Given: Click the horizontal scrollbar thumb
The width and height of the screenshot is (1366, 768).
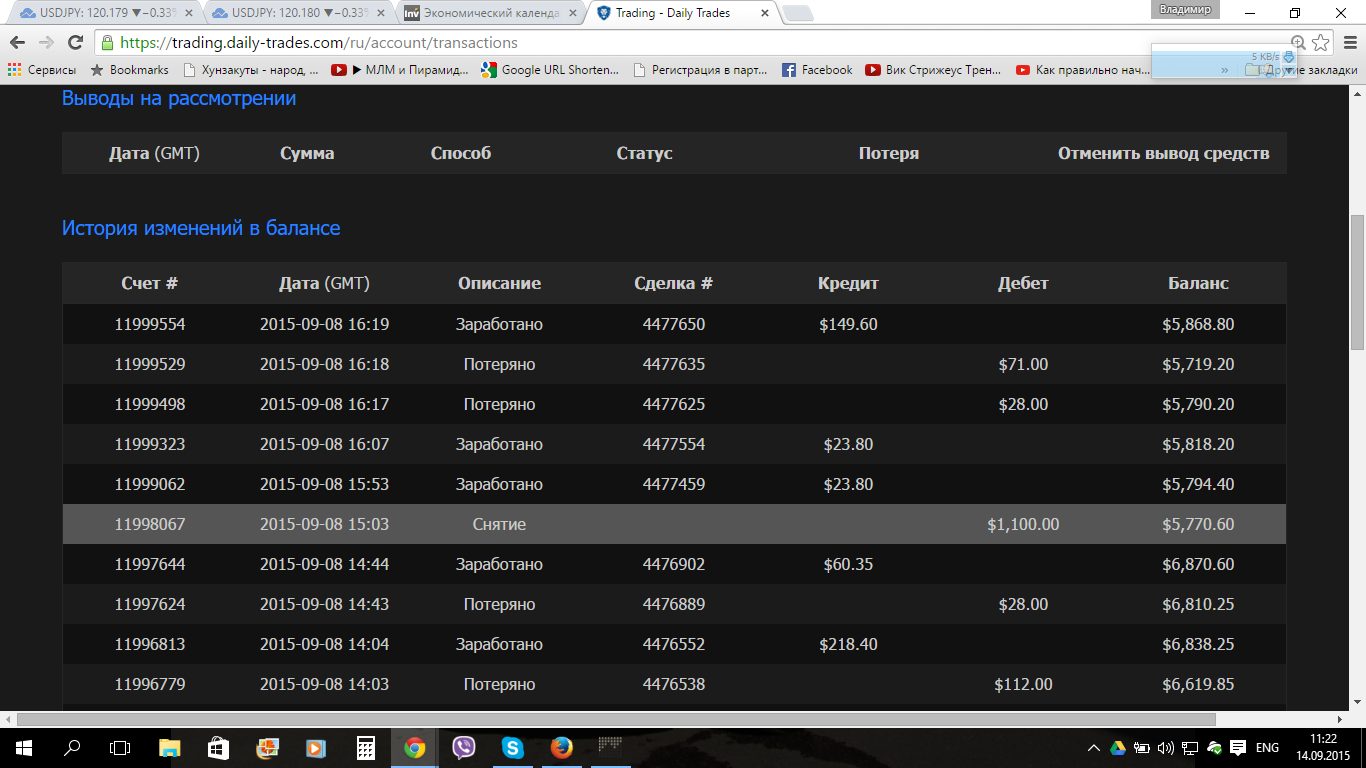Looking at the screenshot, I should [x=616, y=719].
